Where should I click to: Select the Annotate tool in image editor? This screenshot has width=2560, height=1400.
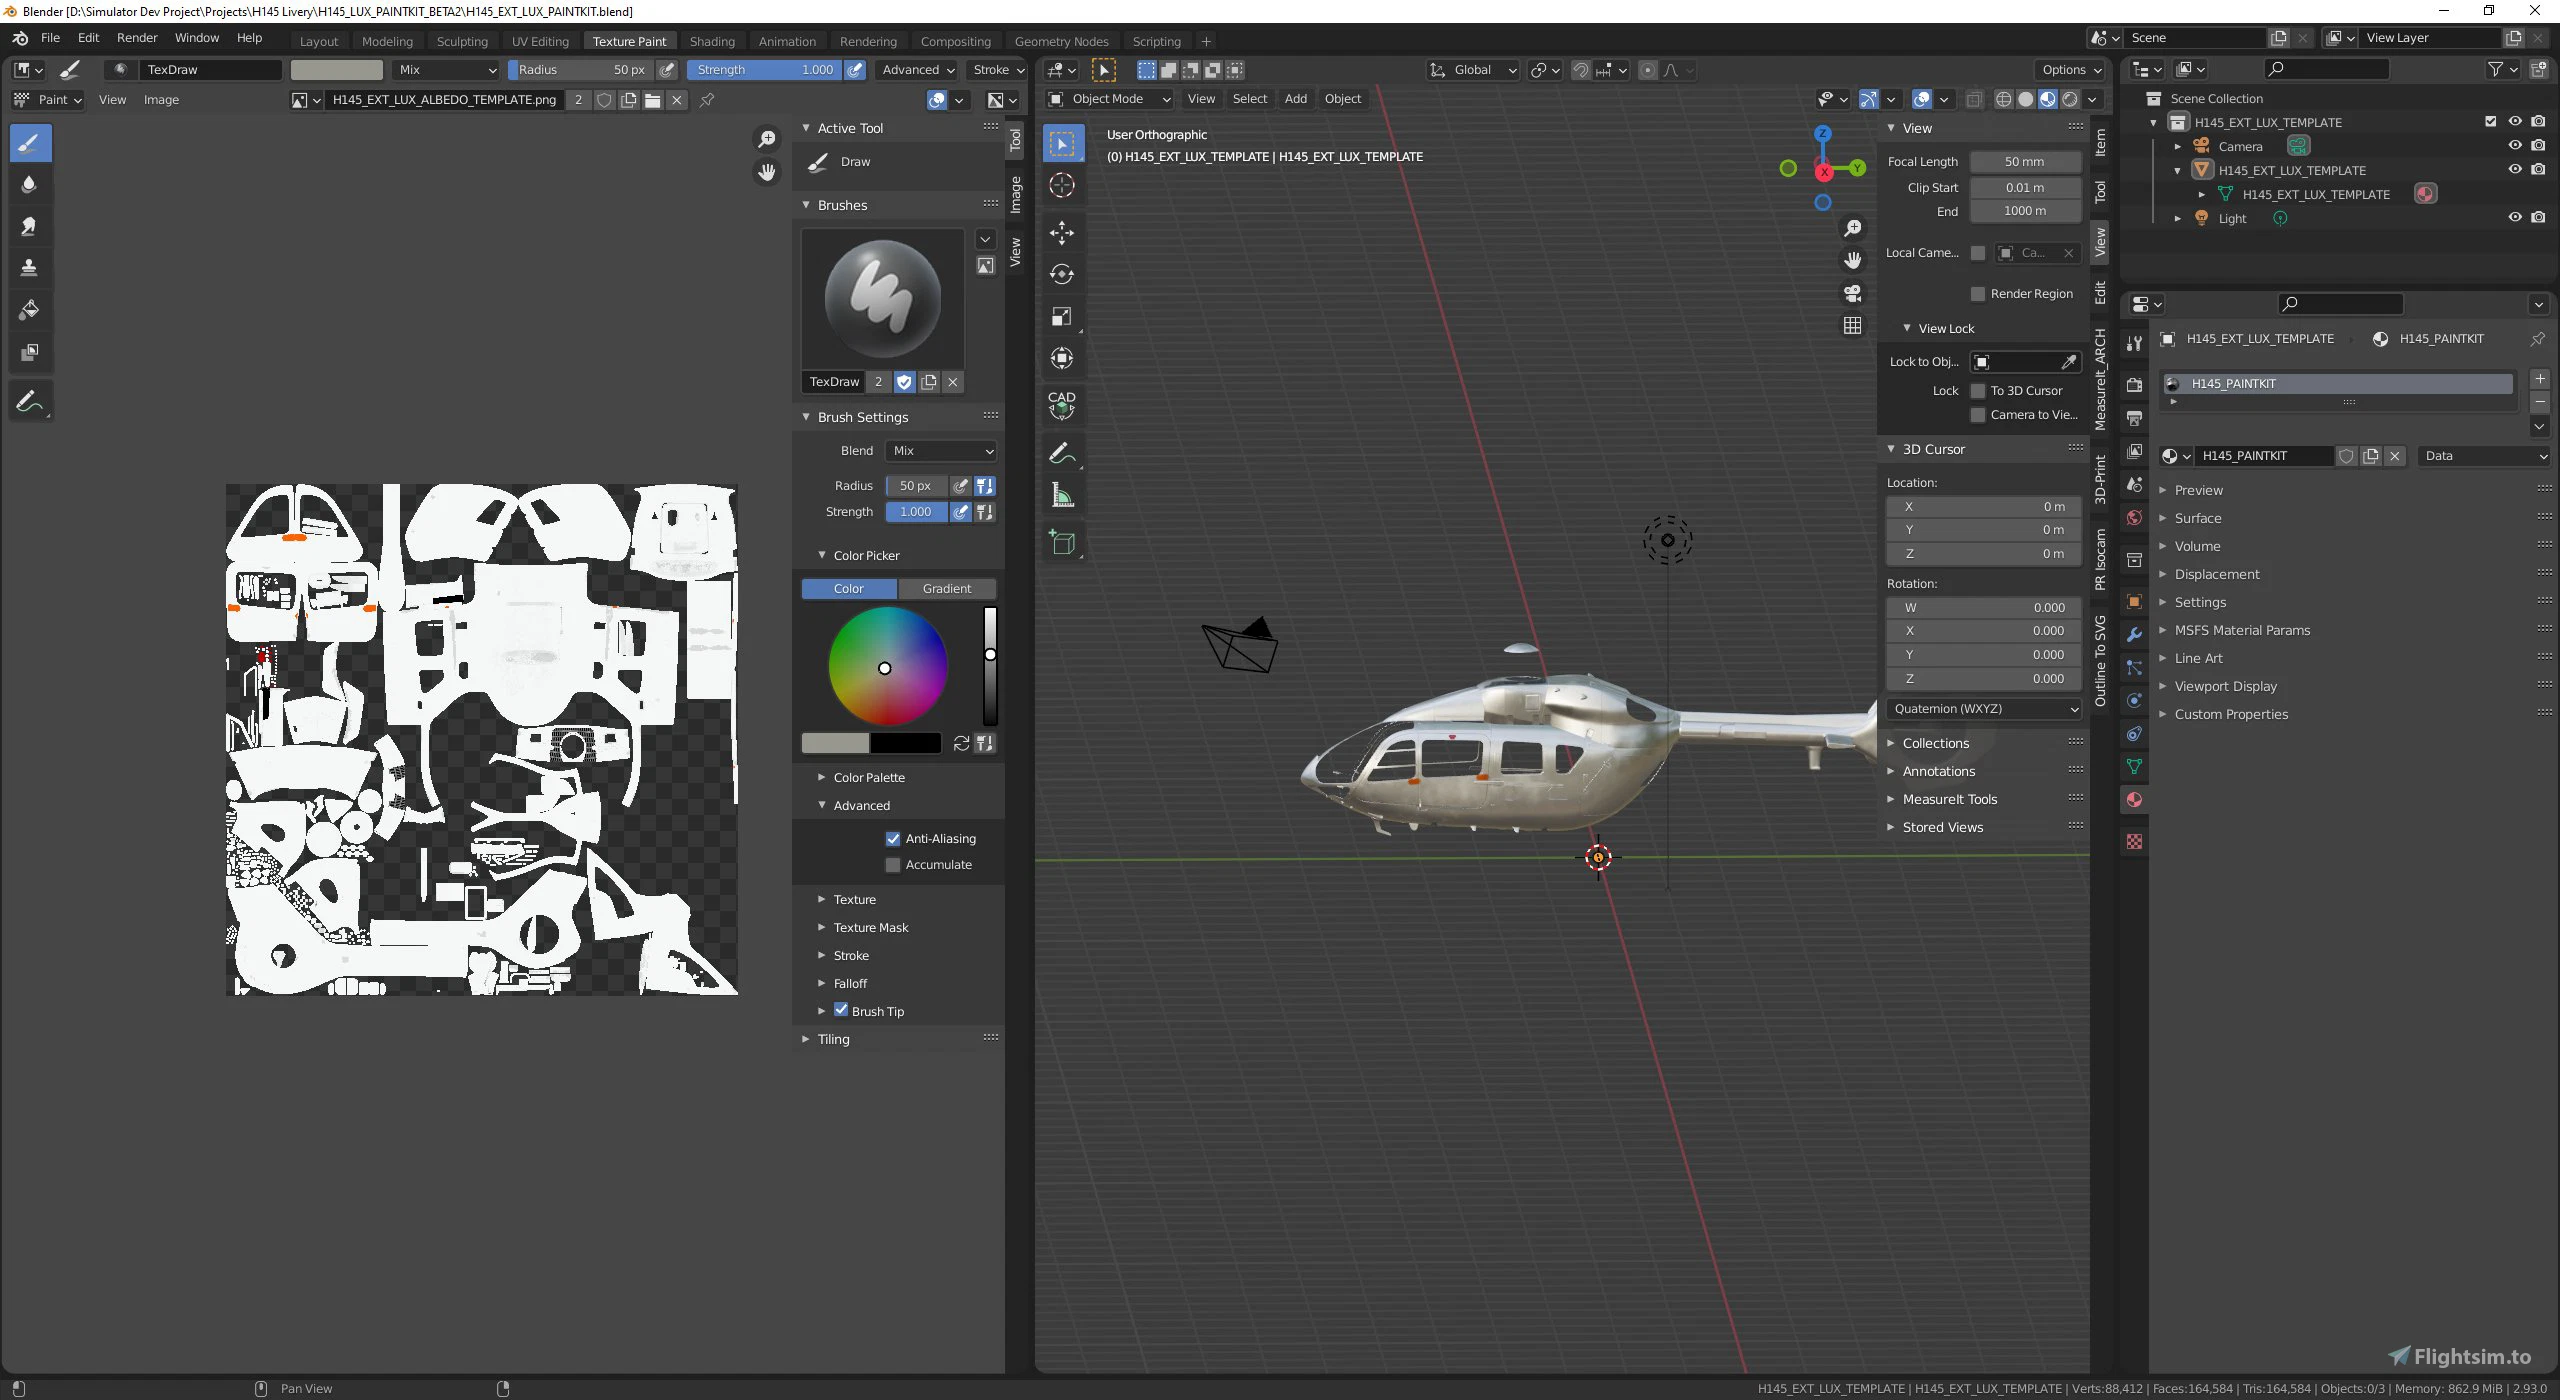tap(30, 402)
